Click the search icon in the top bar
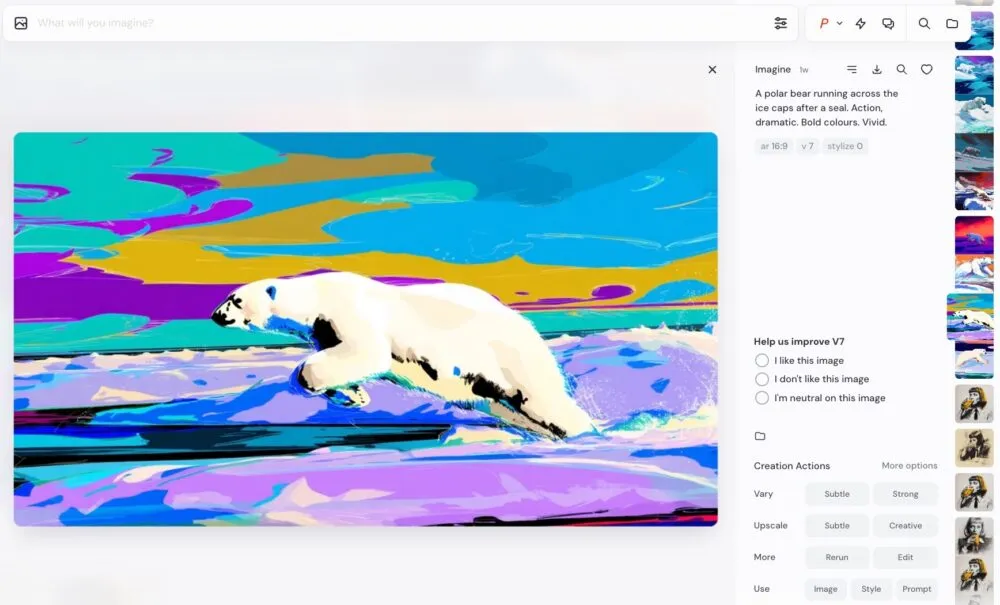 pyautogui.click(x=924, y=23)
